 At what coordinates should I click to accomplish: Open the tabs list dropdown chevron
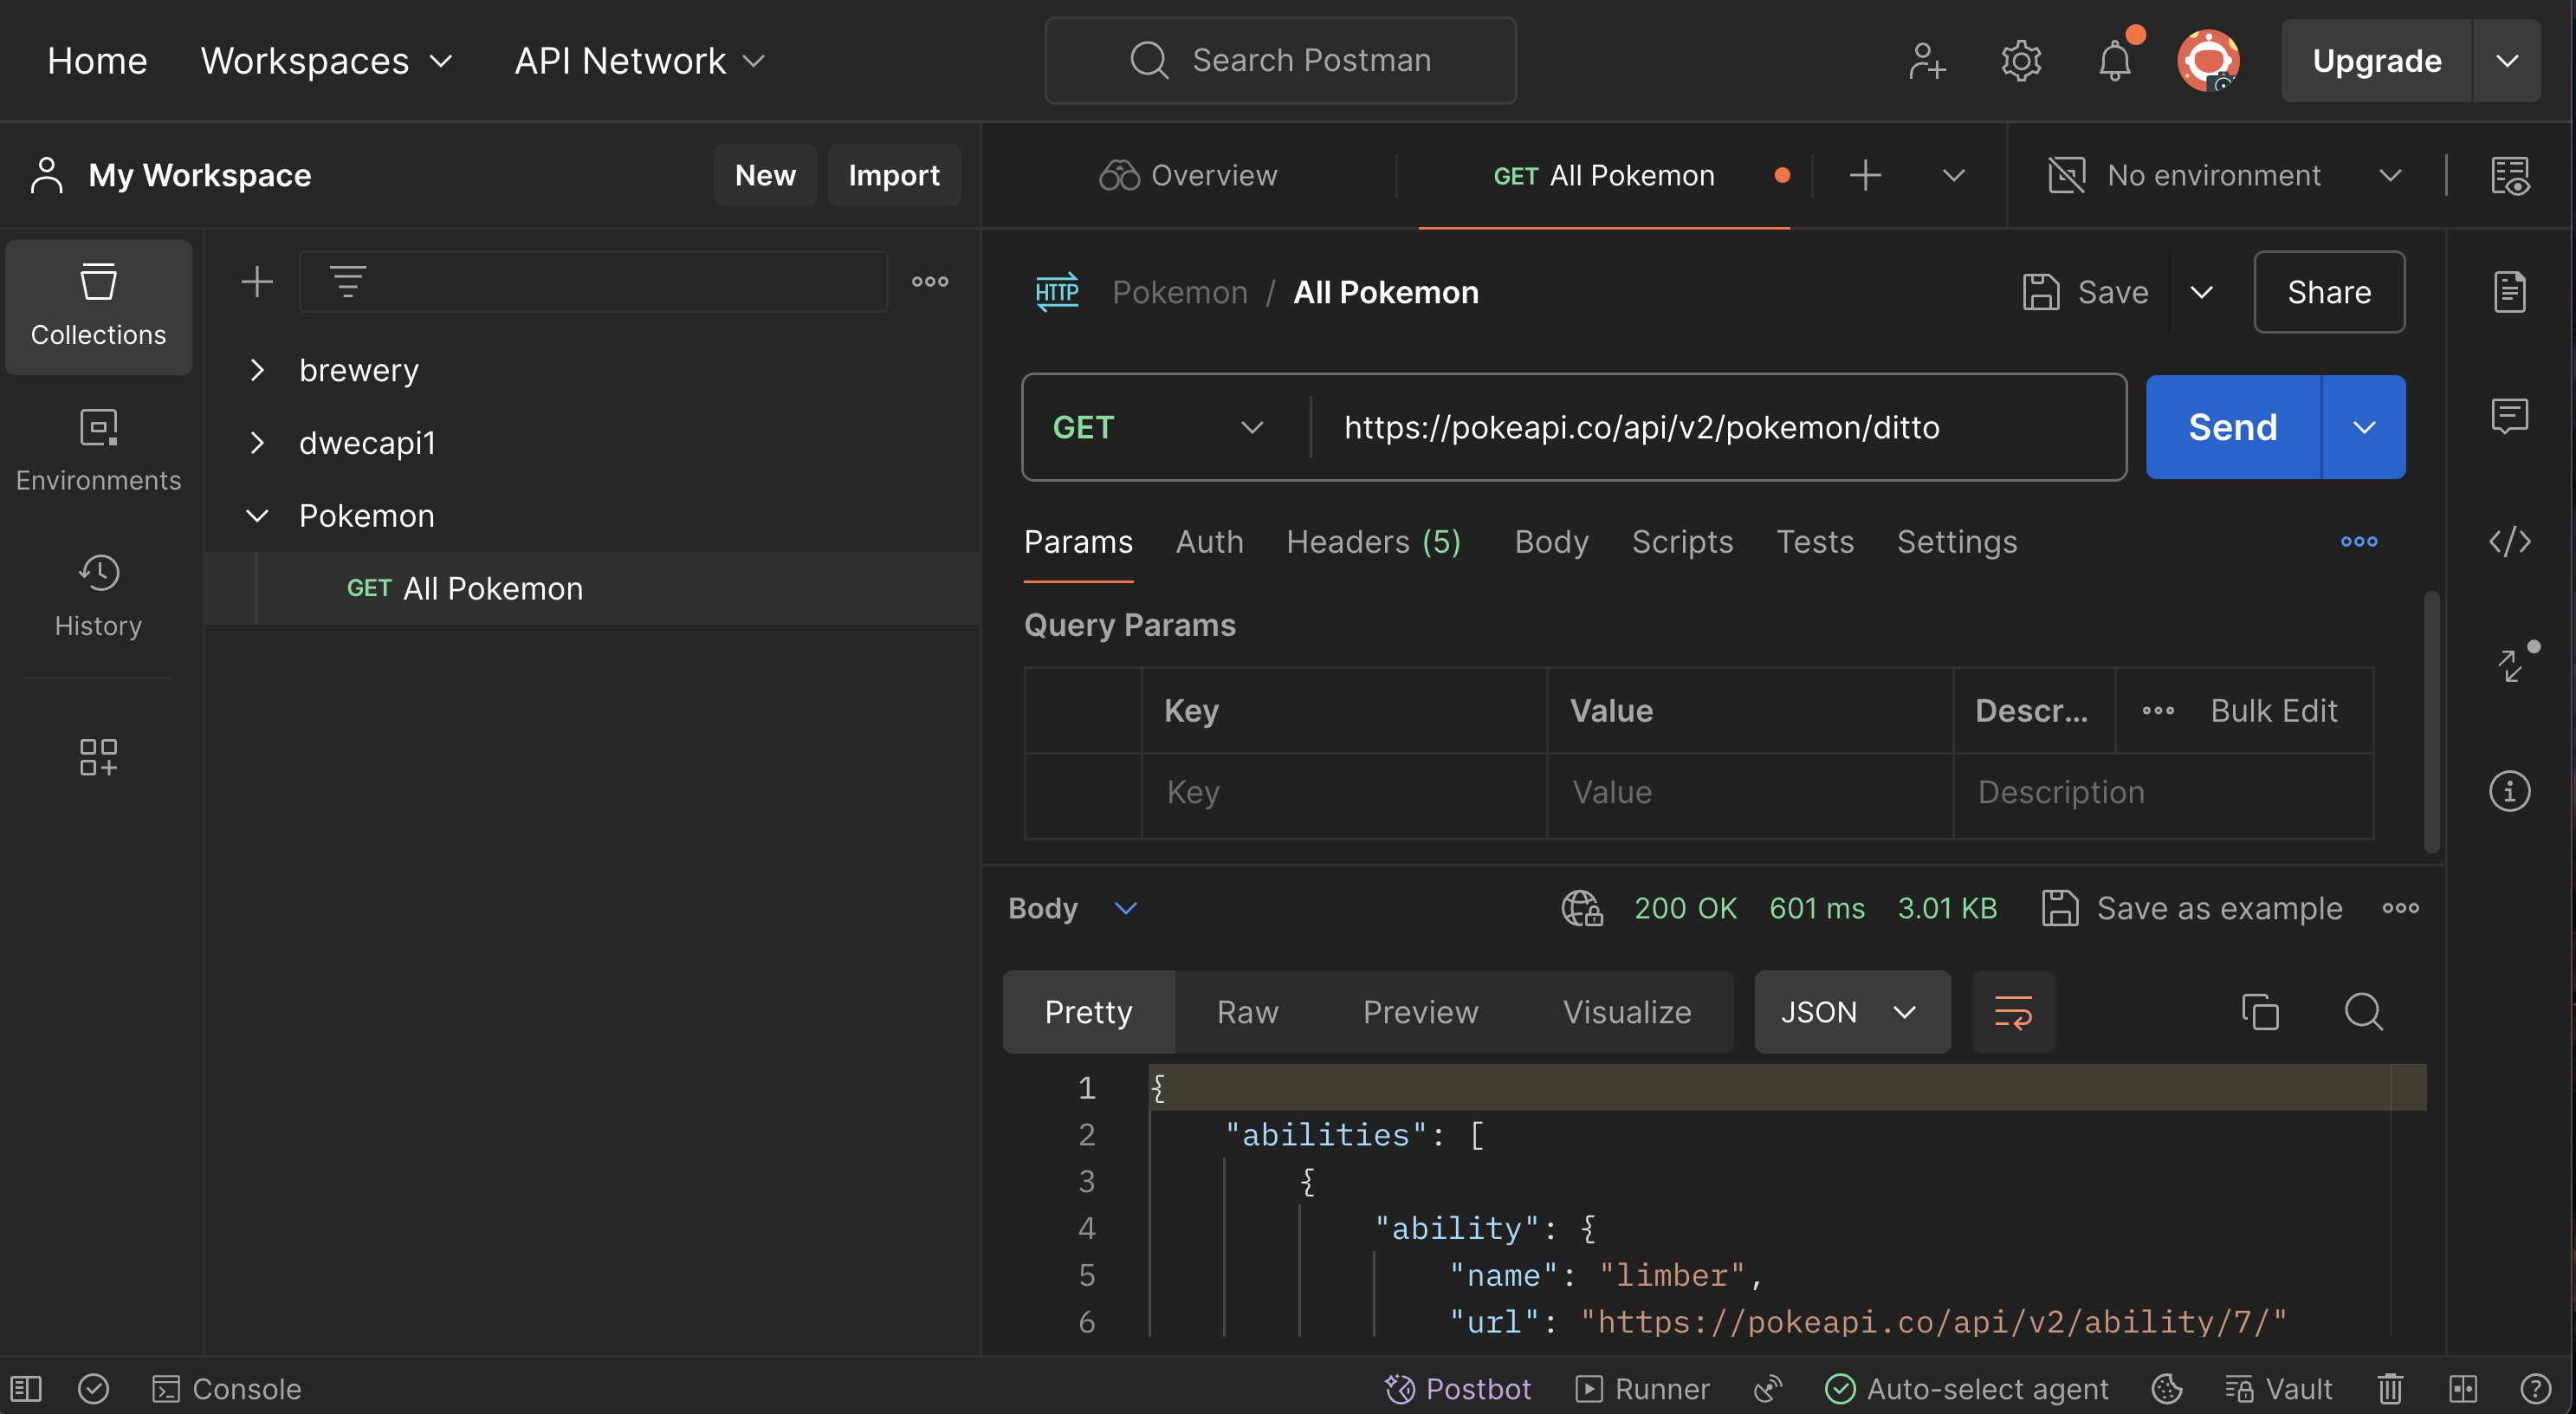pyautogui.click(x=1953, y=175)
